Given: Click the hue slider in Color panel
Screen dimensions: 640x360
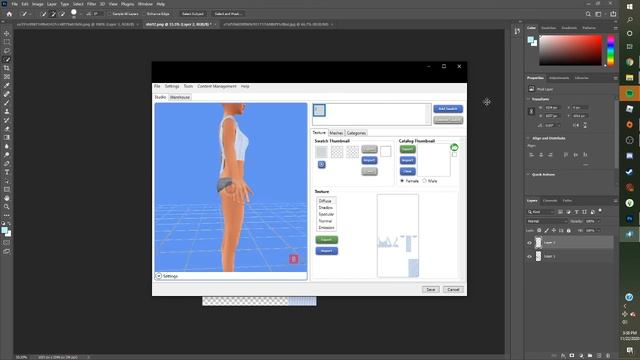Looking at the screenshot, I should [611, 51].
